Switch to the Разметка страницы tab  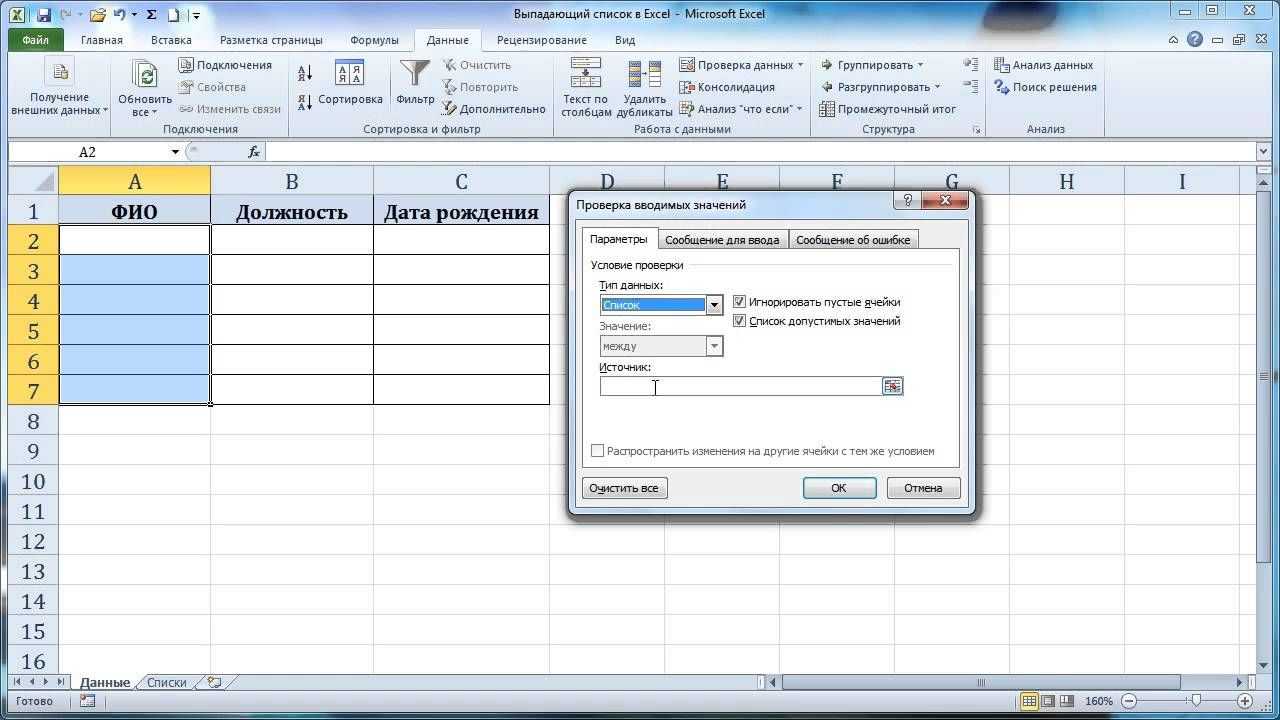pyautogui.click(x=271, y=40)
